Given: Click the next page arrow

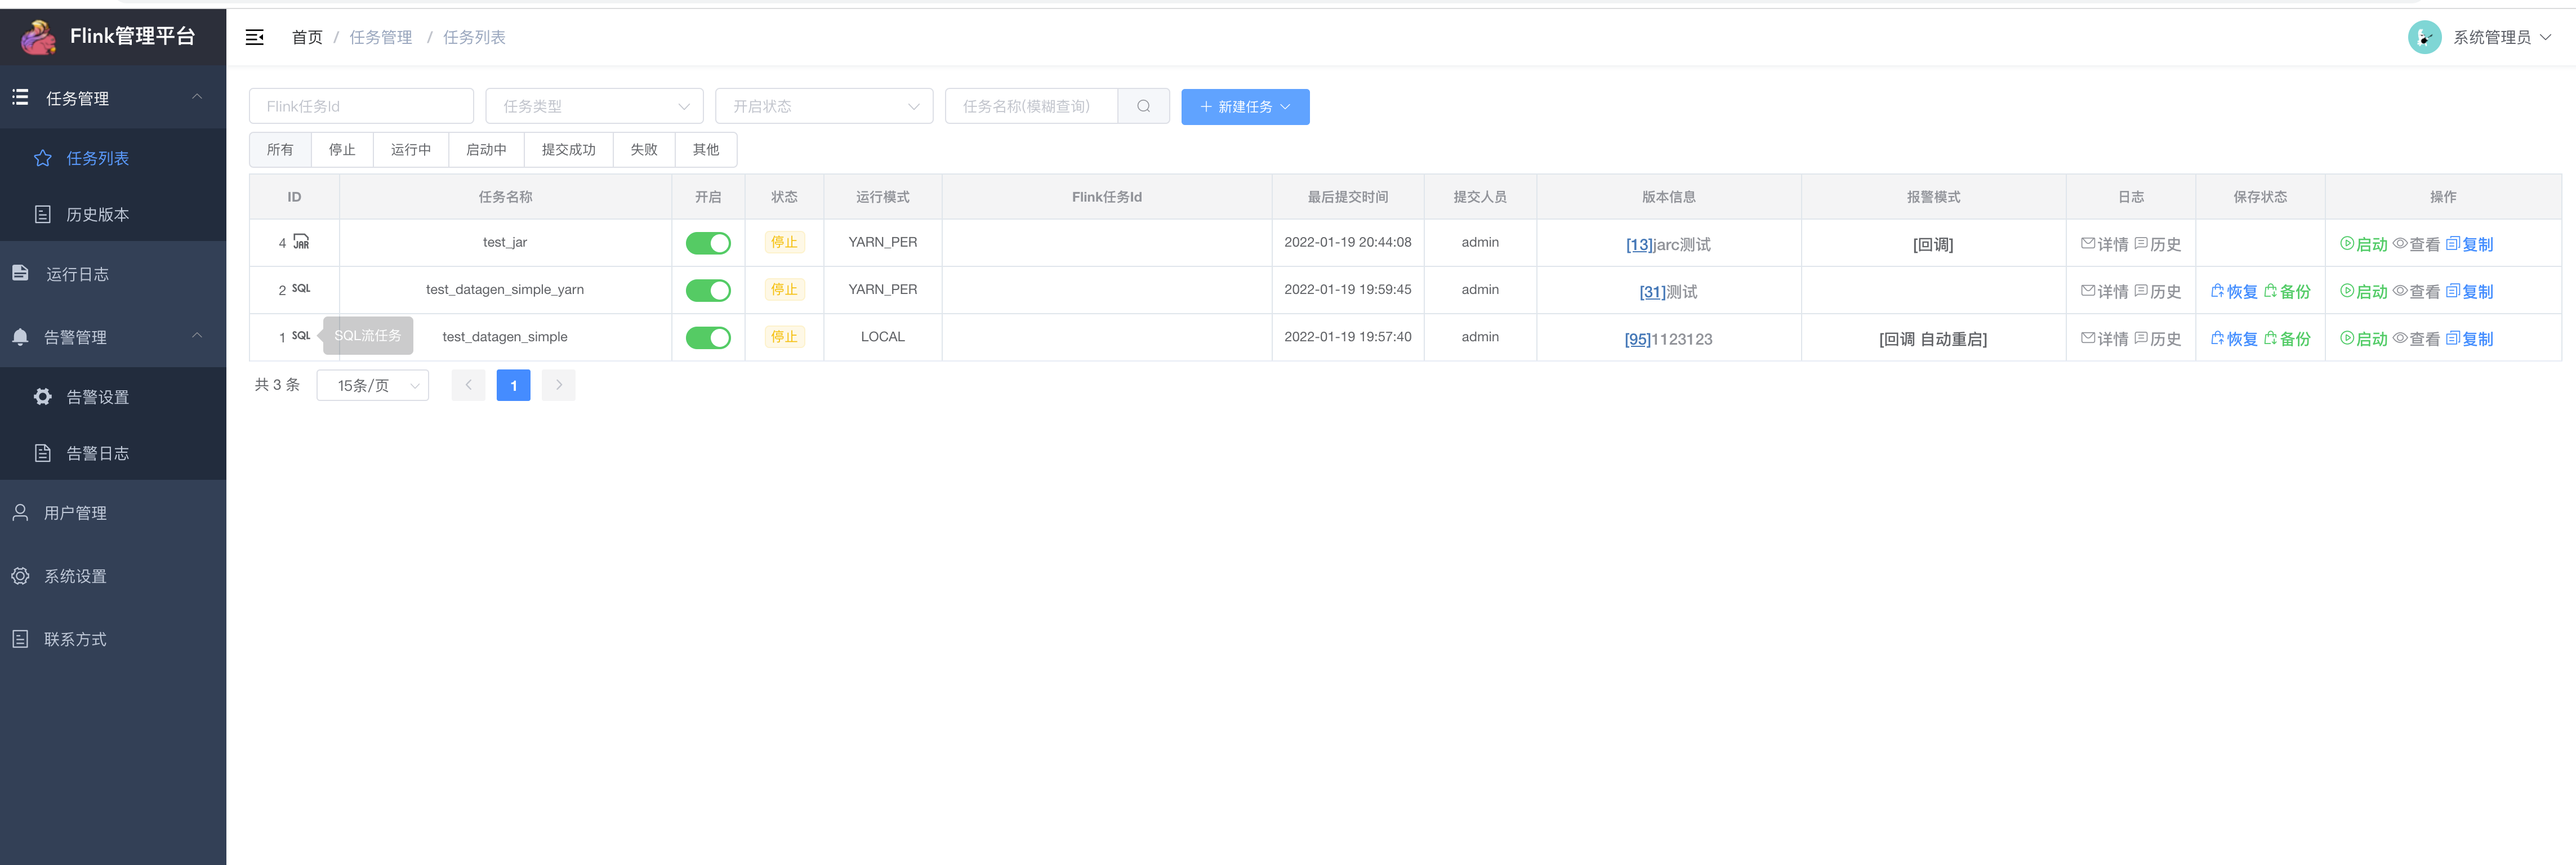Looking at the screenshot, I should pyautogui.click(x=558, y=385).
